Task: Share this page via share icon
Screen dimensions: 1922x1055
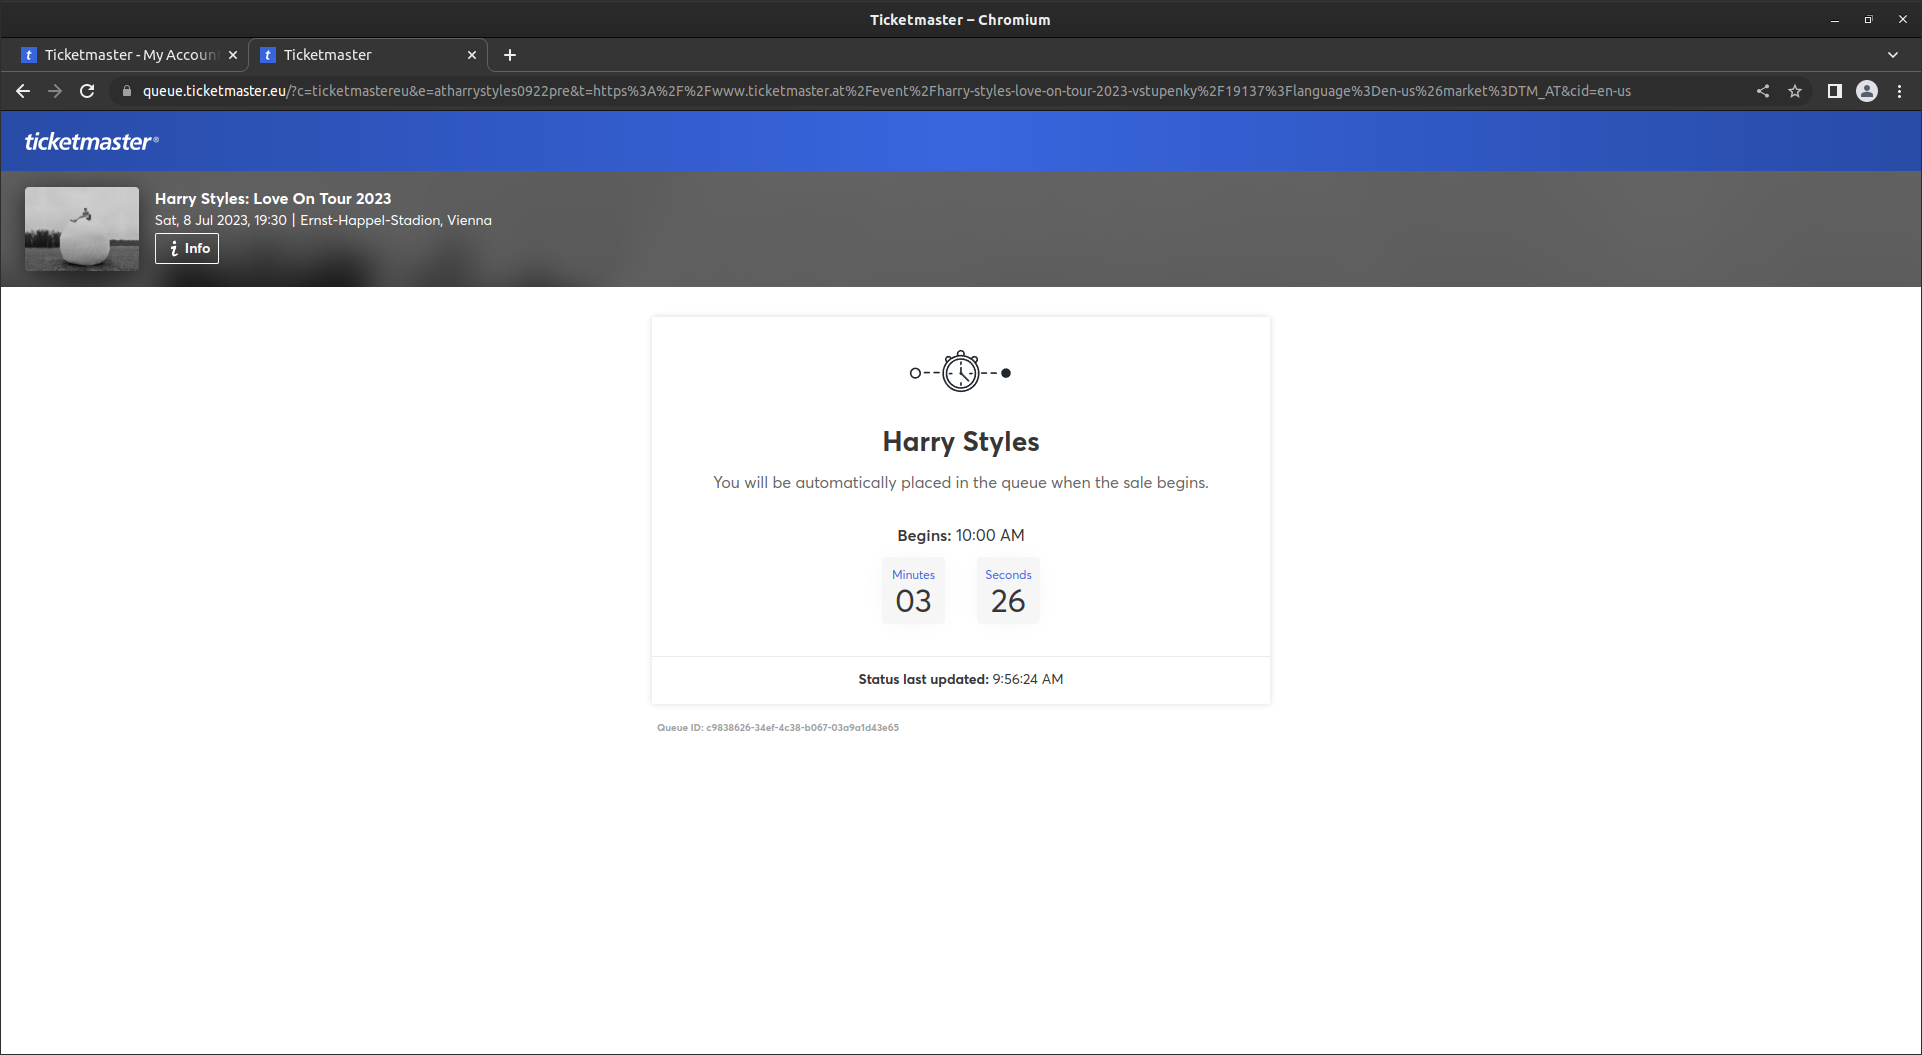Action: [x=1763, y=91]
